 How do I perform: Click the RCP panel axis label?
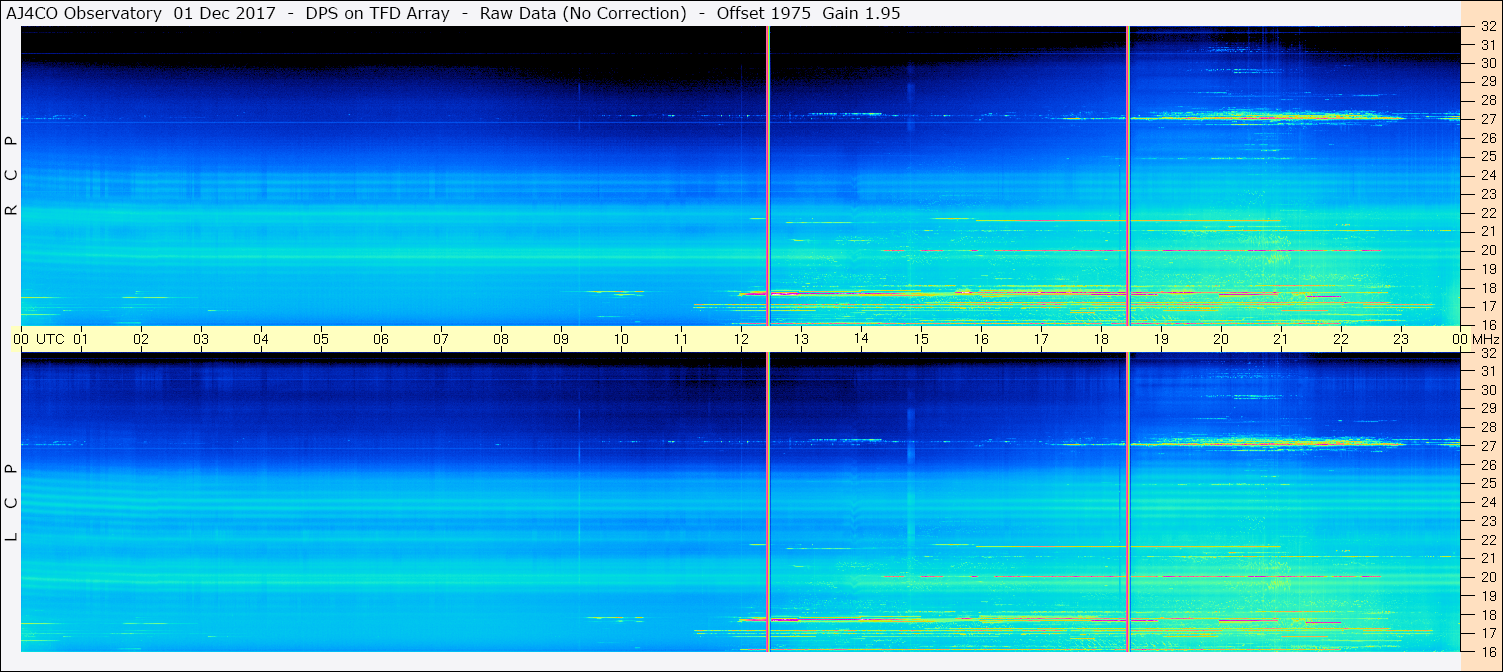(11, 176)
